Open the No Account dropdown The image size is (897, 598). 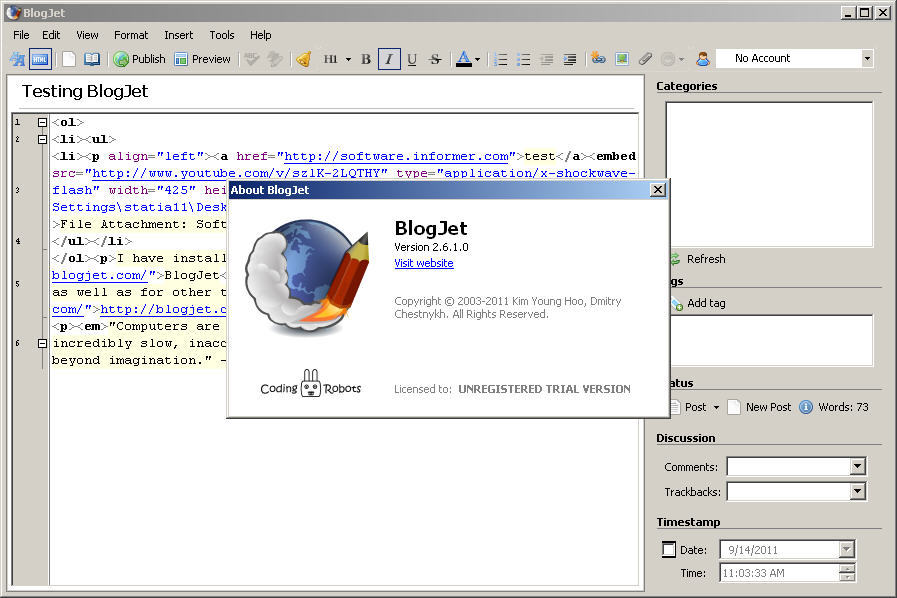coord(866,58)
